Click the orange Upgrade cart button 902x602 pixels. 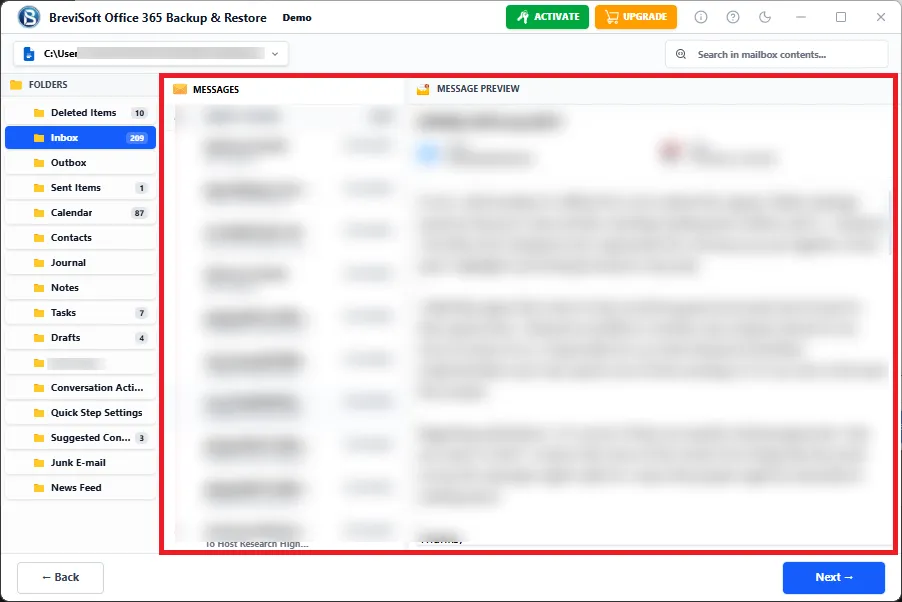636,17
